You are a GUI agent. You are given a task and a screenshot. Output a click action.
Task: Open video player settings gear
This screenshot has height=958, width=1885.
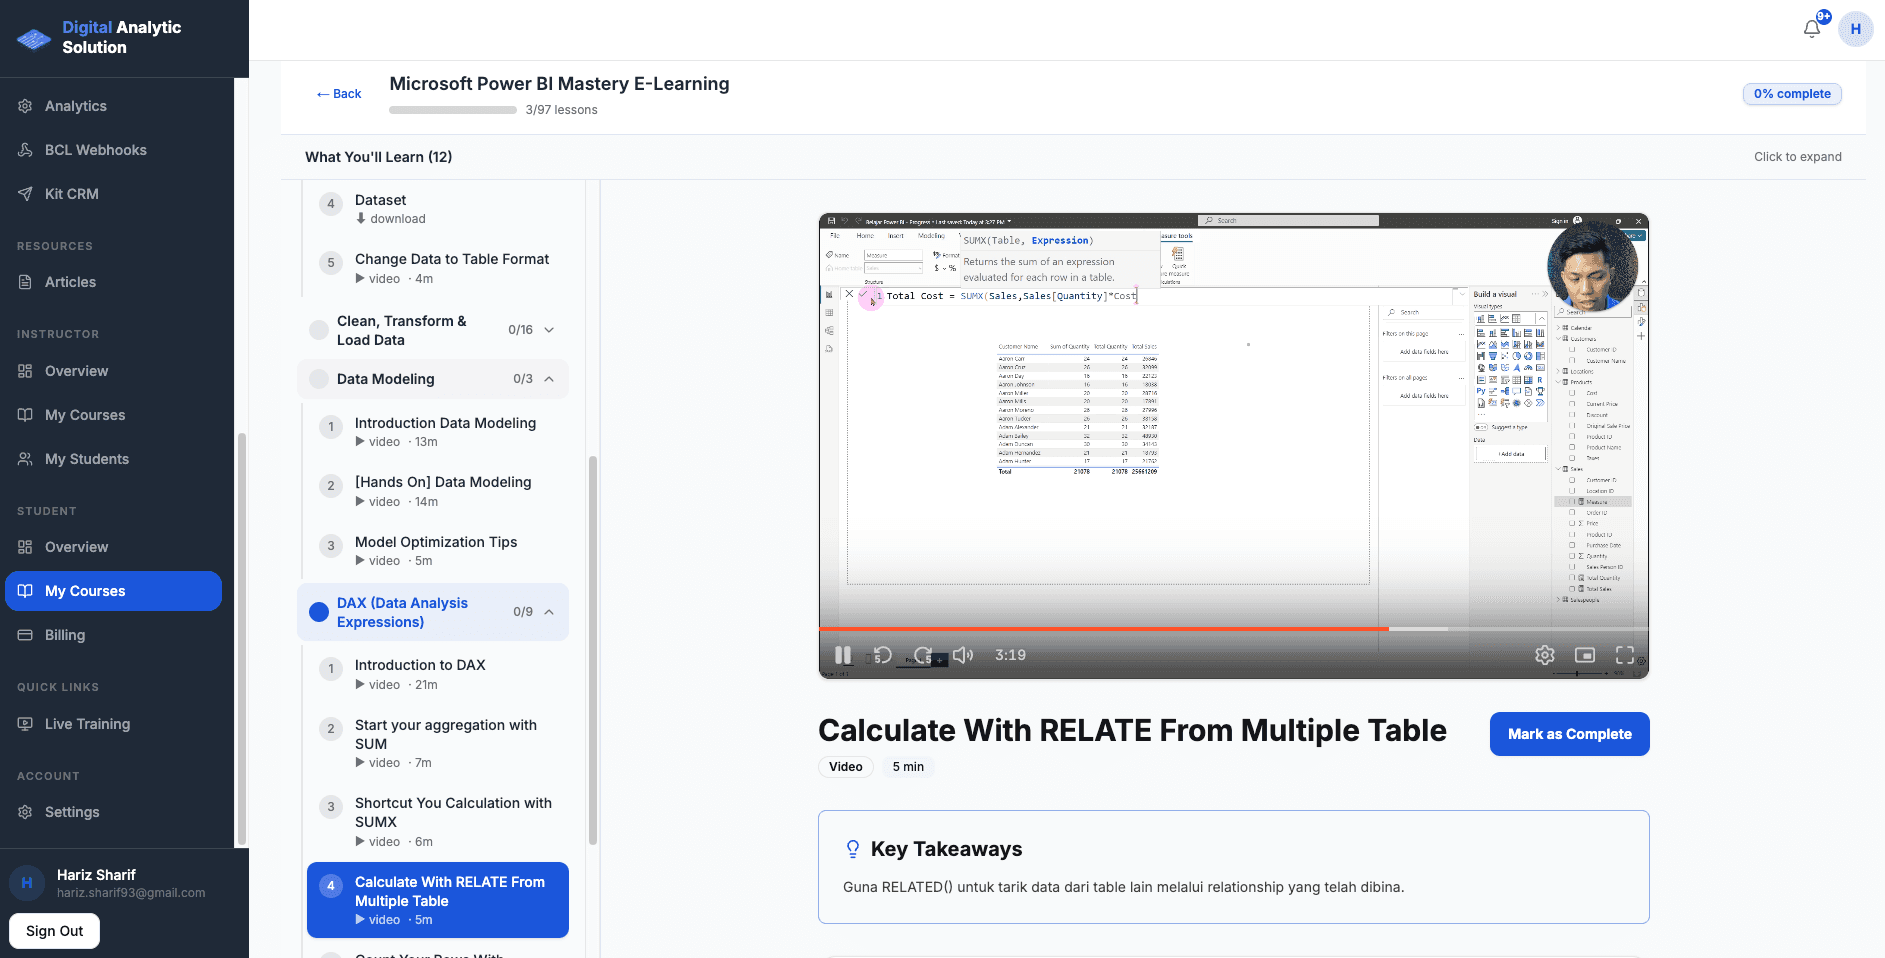pos(1545,655)
